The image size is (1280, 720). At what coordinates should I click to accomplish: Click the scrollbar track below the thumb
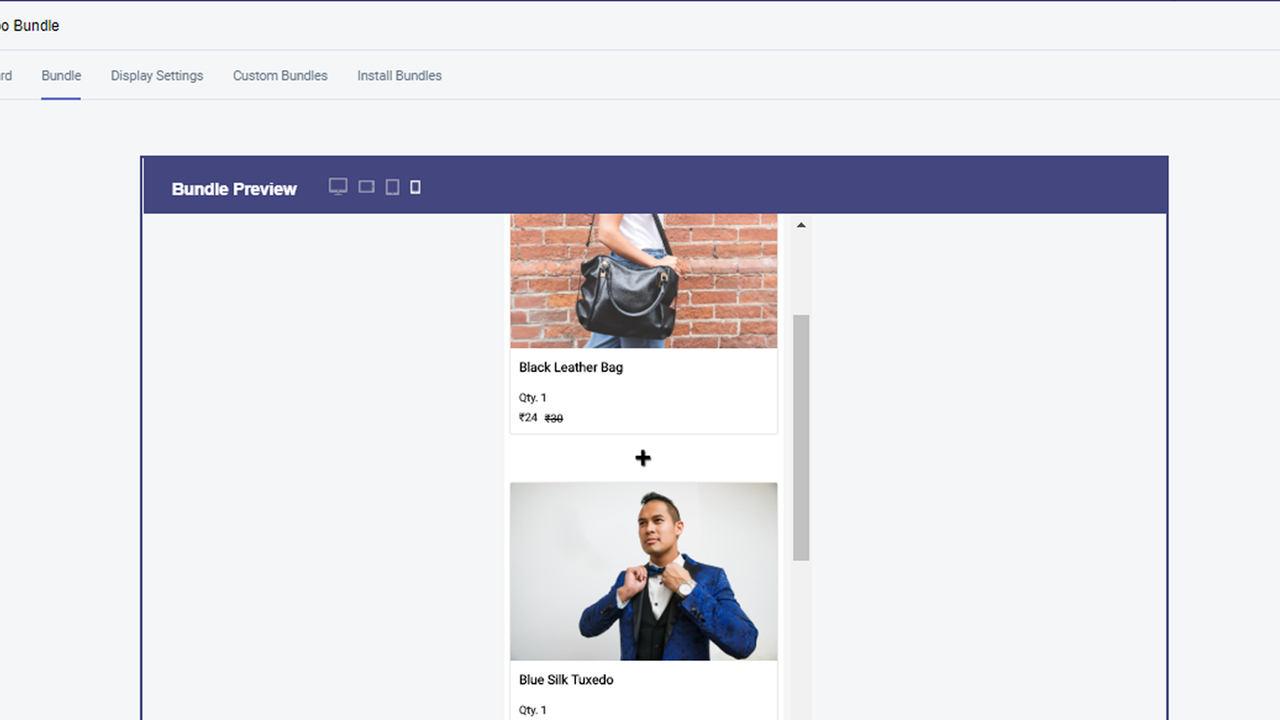tap(801, 640)
